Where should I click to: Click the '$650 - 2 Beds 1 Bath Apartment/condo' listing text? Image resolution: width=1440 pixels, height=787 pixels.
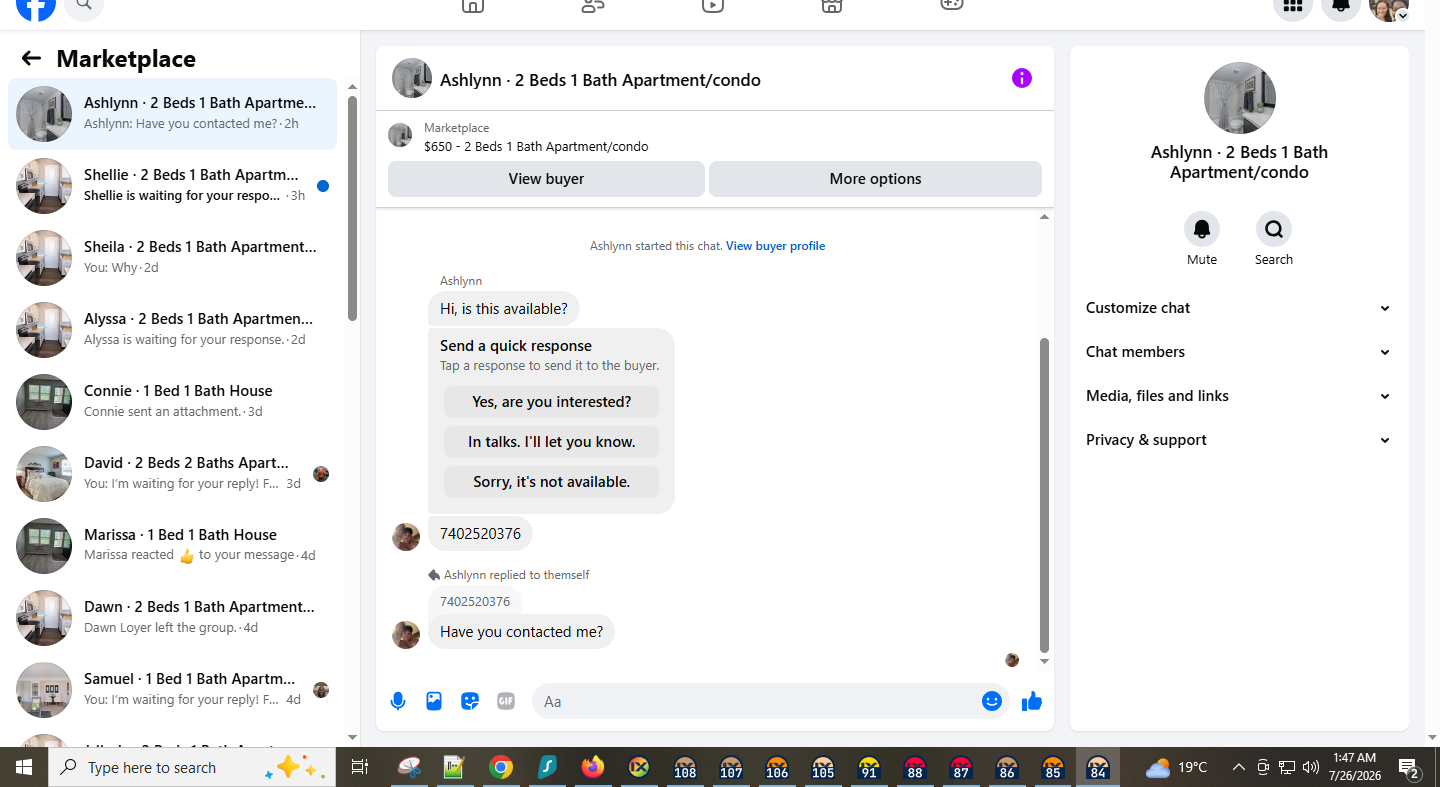pyautogui.click(x=536, y=147)
